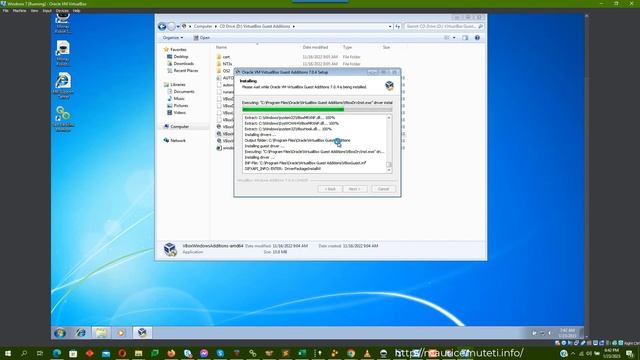Open host Task View
The image size is (640, 360).
tap(40, 353)
